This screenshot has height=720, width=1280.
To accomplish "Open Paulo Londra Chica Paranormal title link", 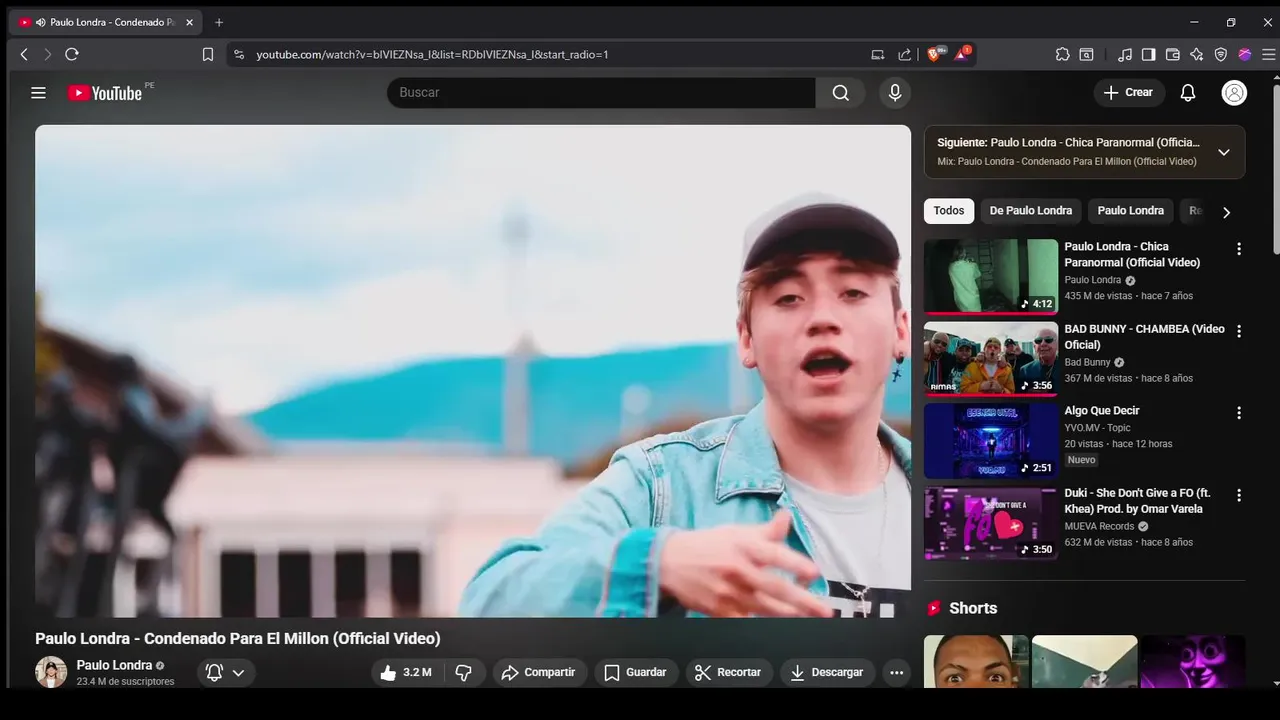I will [x=1132, y=254].
